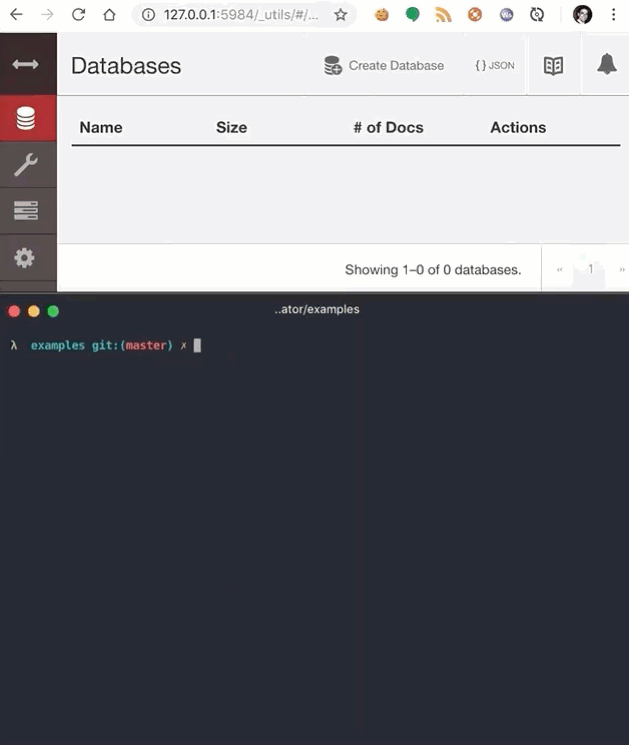This screenshot has width=629, height=745.
Task: Click the terminal prompt cursor
Action: [197, 345]
